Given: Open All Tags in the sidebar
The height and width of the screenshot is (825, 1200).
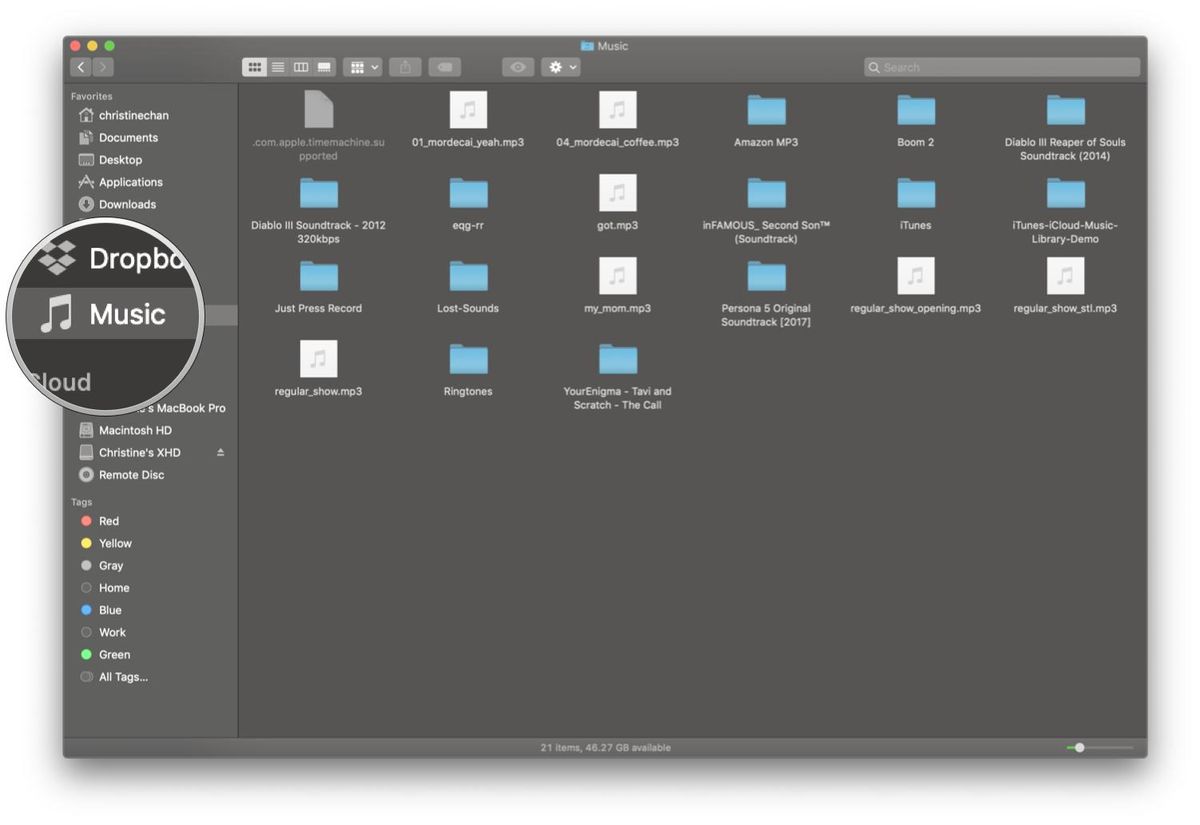Looking at the screenshot, I should click(x=120, y=676).
